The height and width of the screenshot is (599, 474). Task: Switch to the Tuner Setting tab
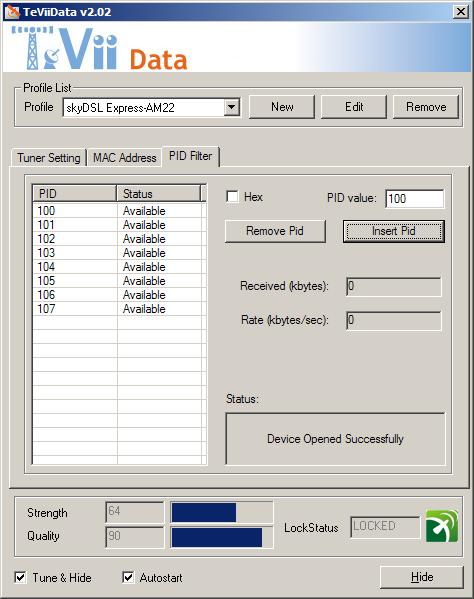pyautogui.click(x=49, y=158)
